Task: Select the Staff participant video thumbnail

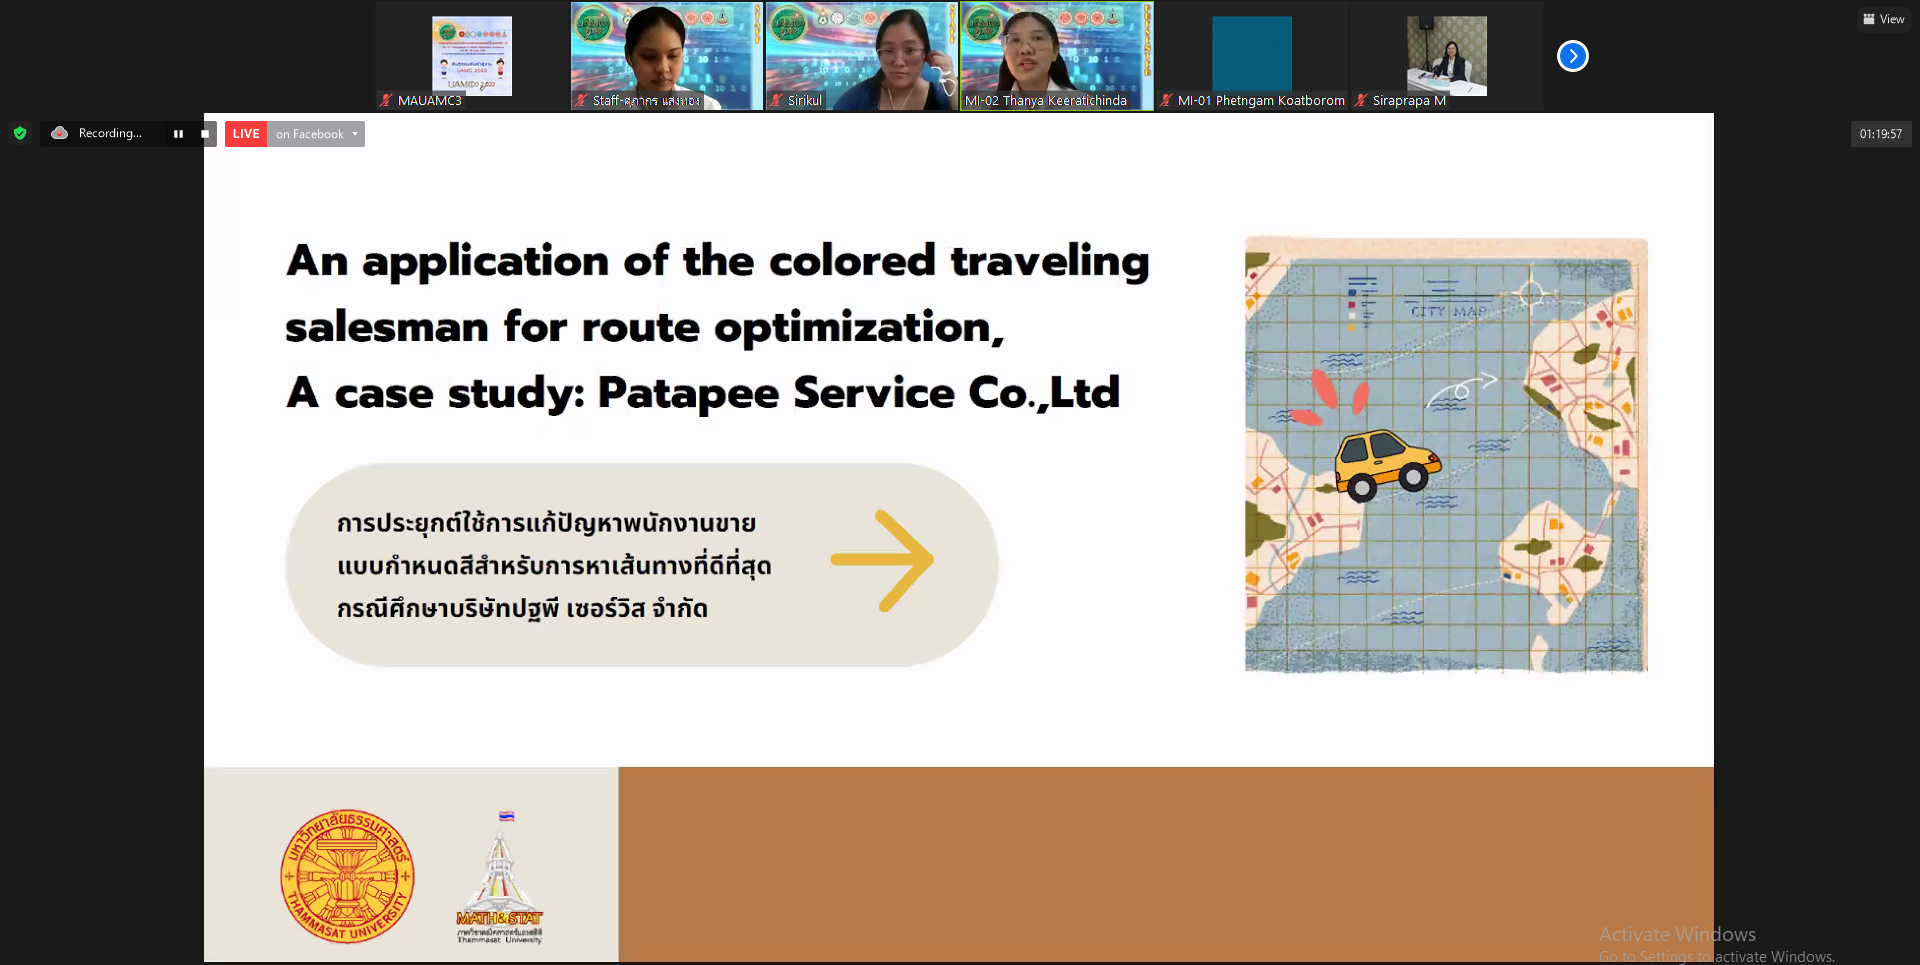Action: point(666,56)
